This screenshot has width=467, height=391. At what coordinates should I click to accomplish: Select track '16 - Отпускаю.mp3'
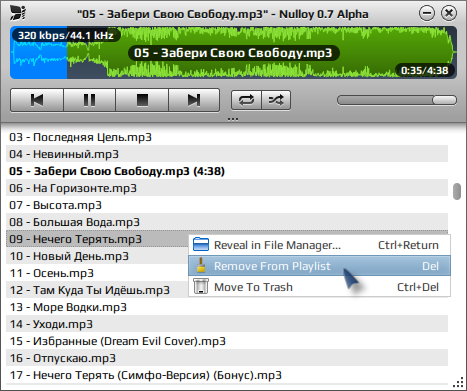227,358
